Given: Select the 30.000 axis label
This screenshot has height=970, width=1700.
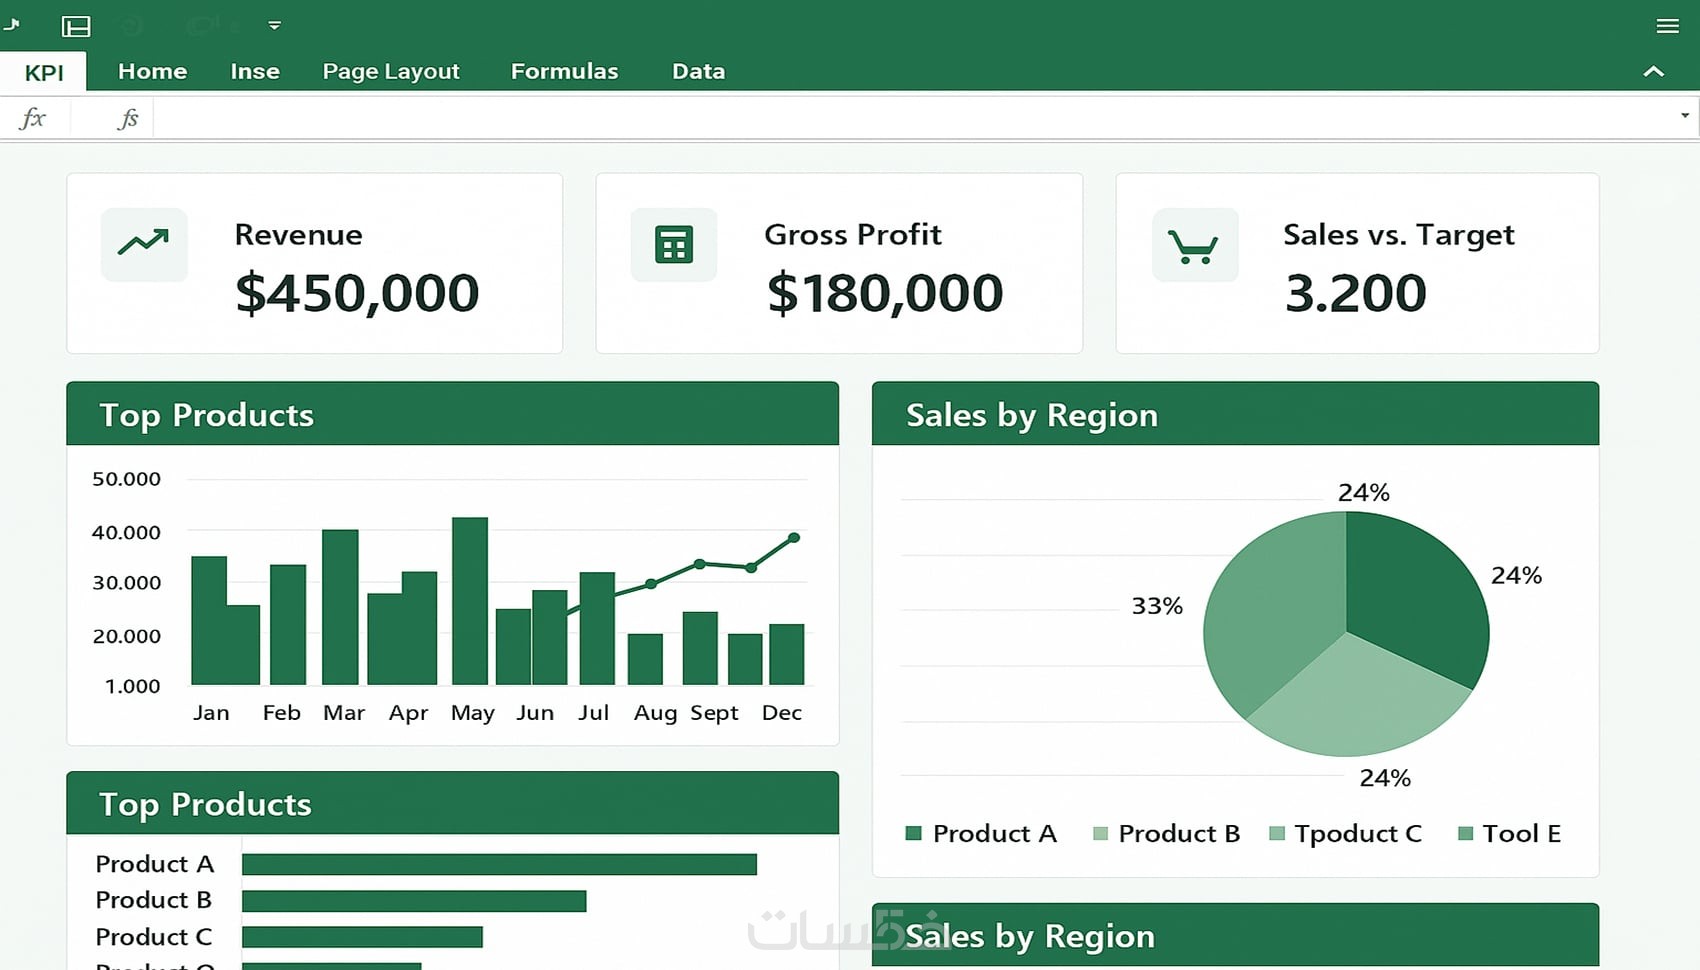Looking at the screenshot, I should coord(126,583).
